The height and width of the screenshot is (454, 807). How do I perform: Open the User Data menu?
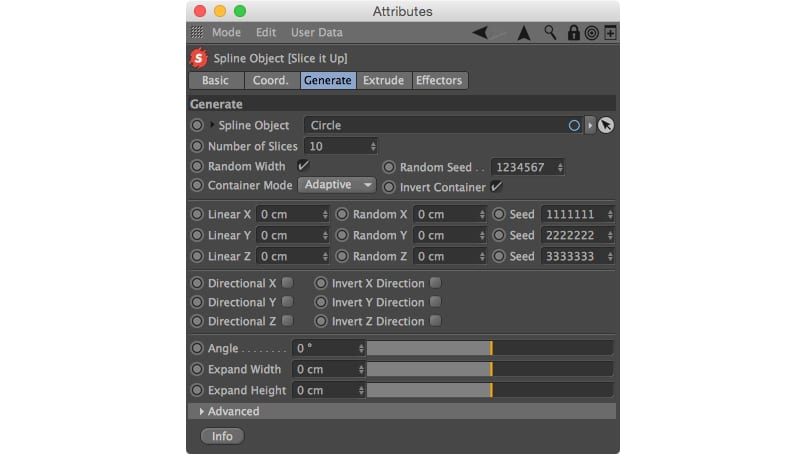317,32
